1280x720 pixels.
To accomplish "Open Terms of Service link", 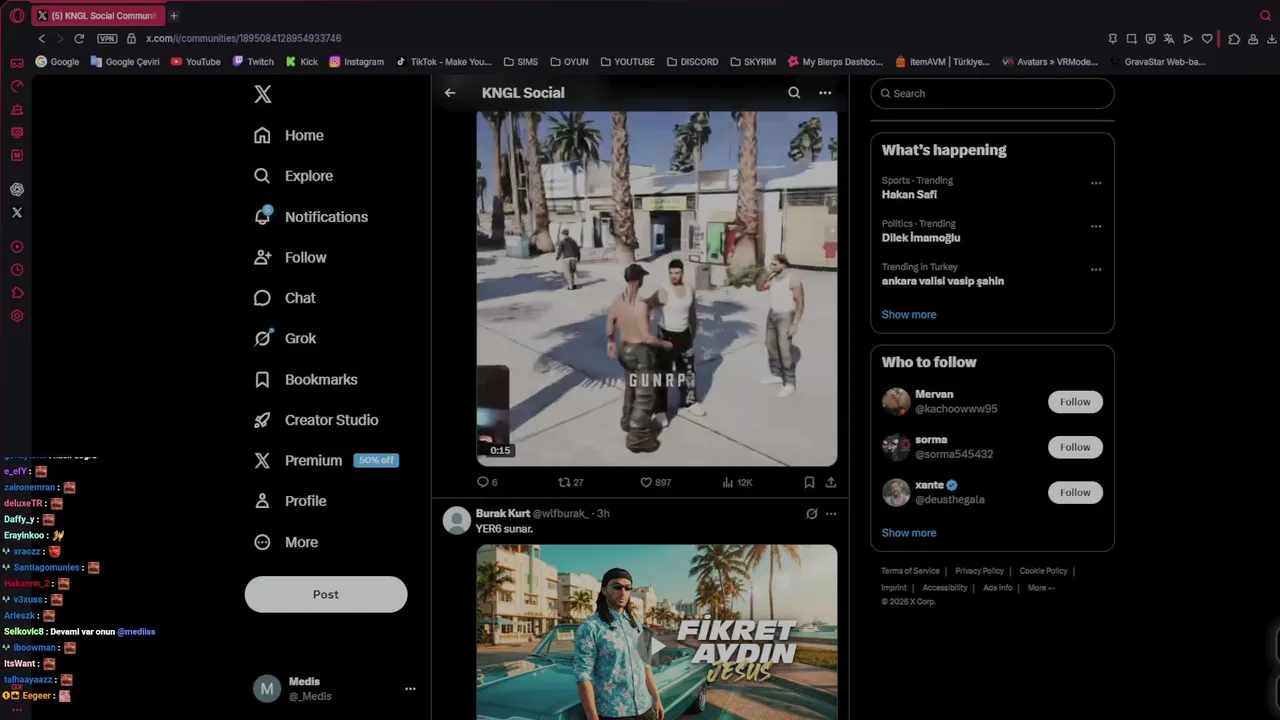I will (x=910, y=571).
